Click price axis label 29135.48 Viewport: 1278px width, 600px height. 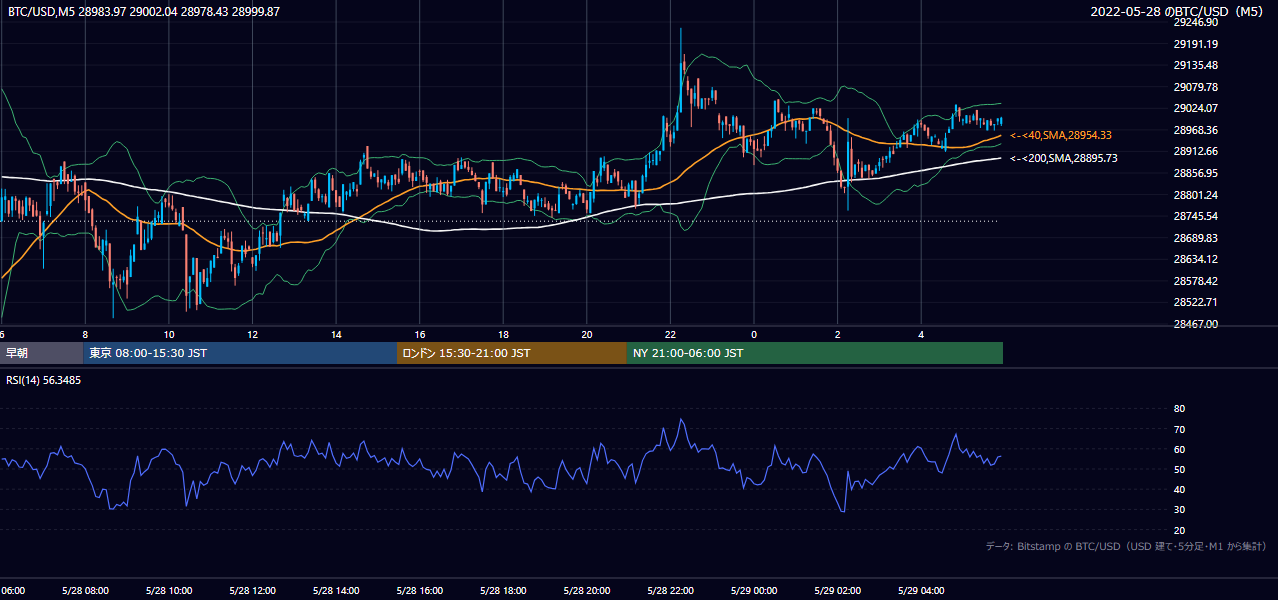click(x=1195, y=65)
